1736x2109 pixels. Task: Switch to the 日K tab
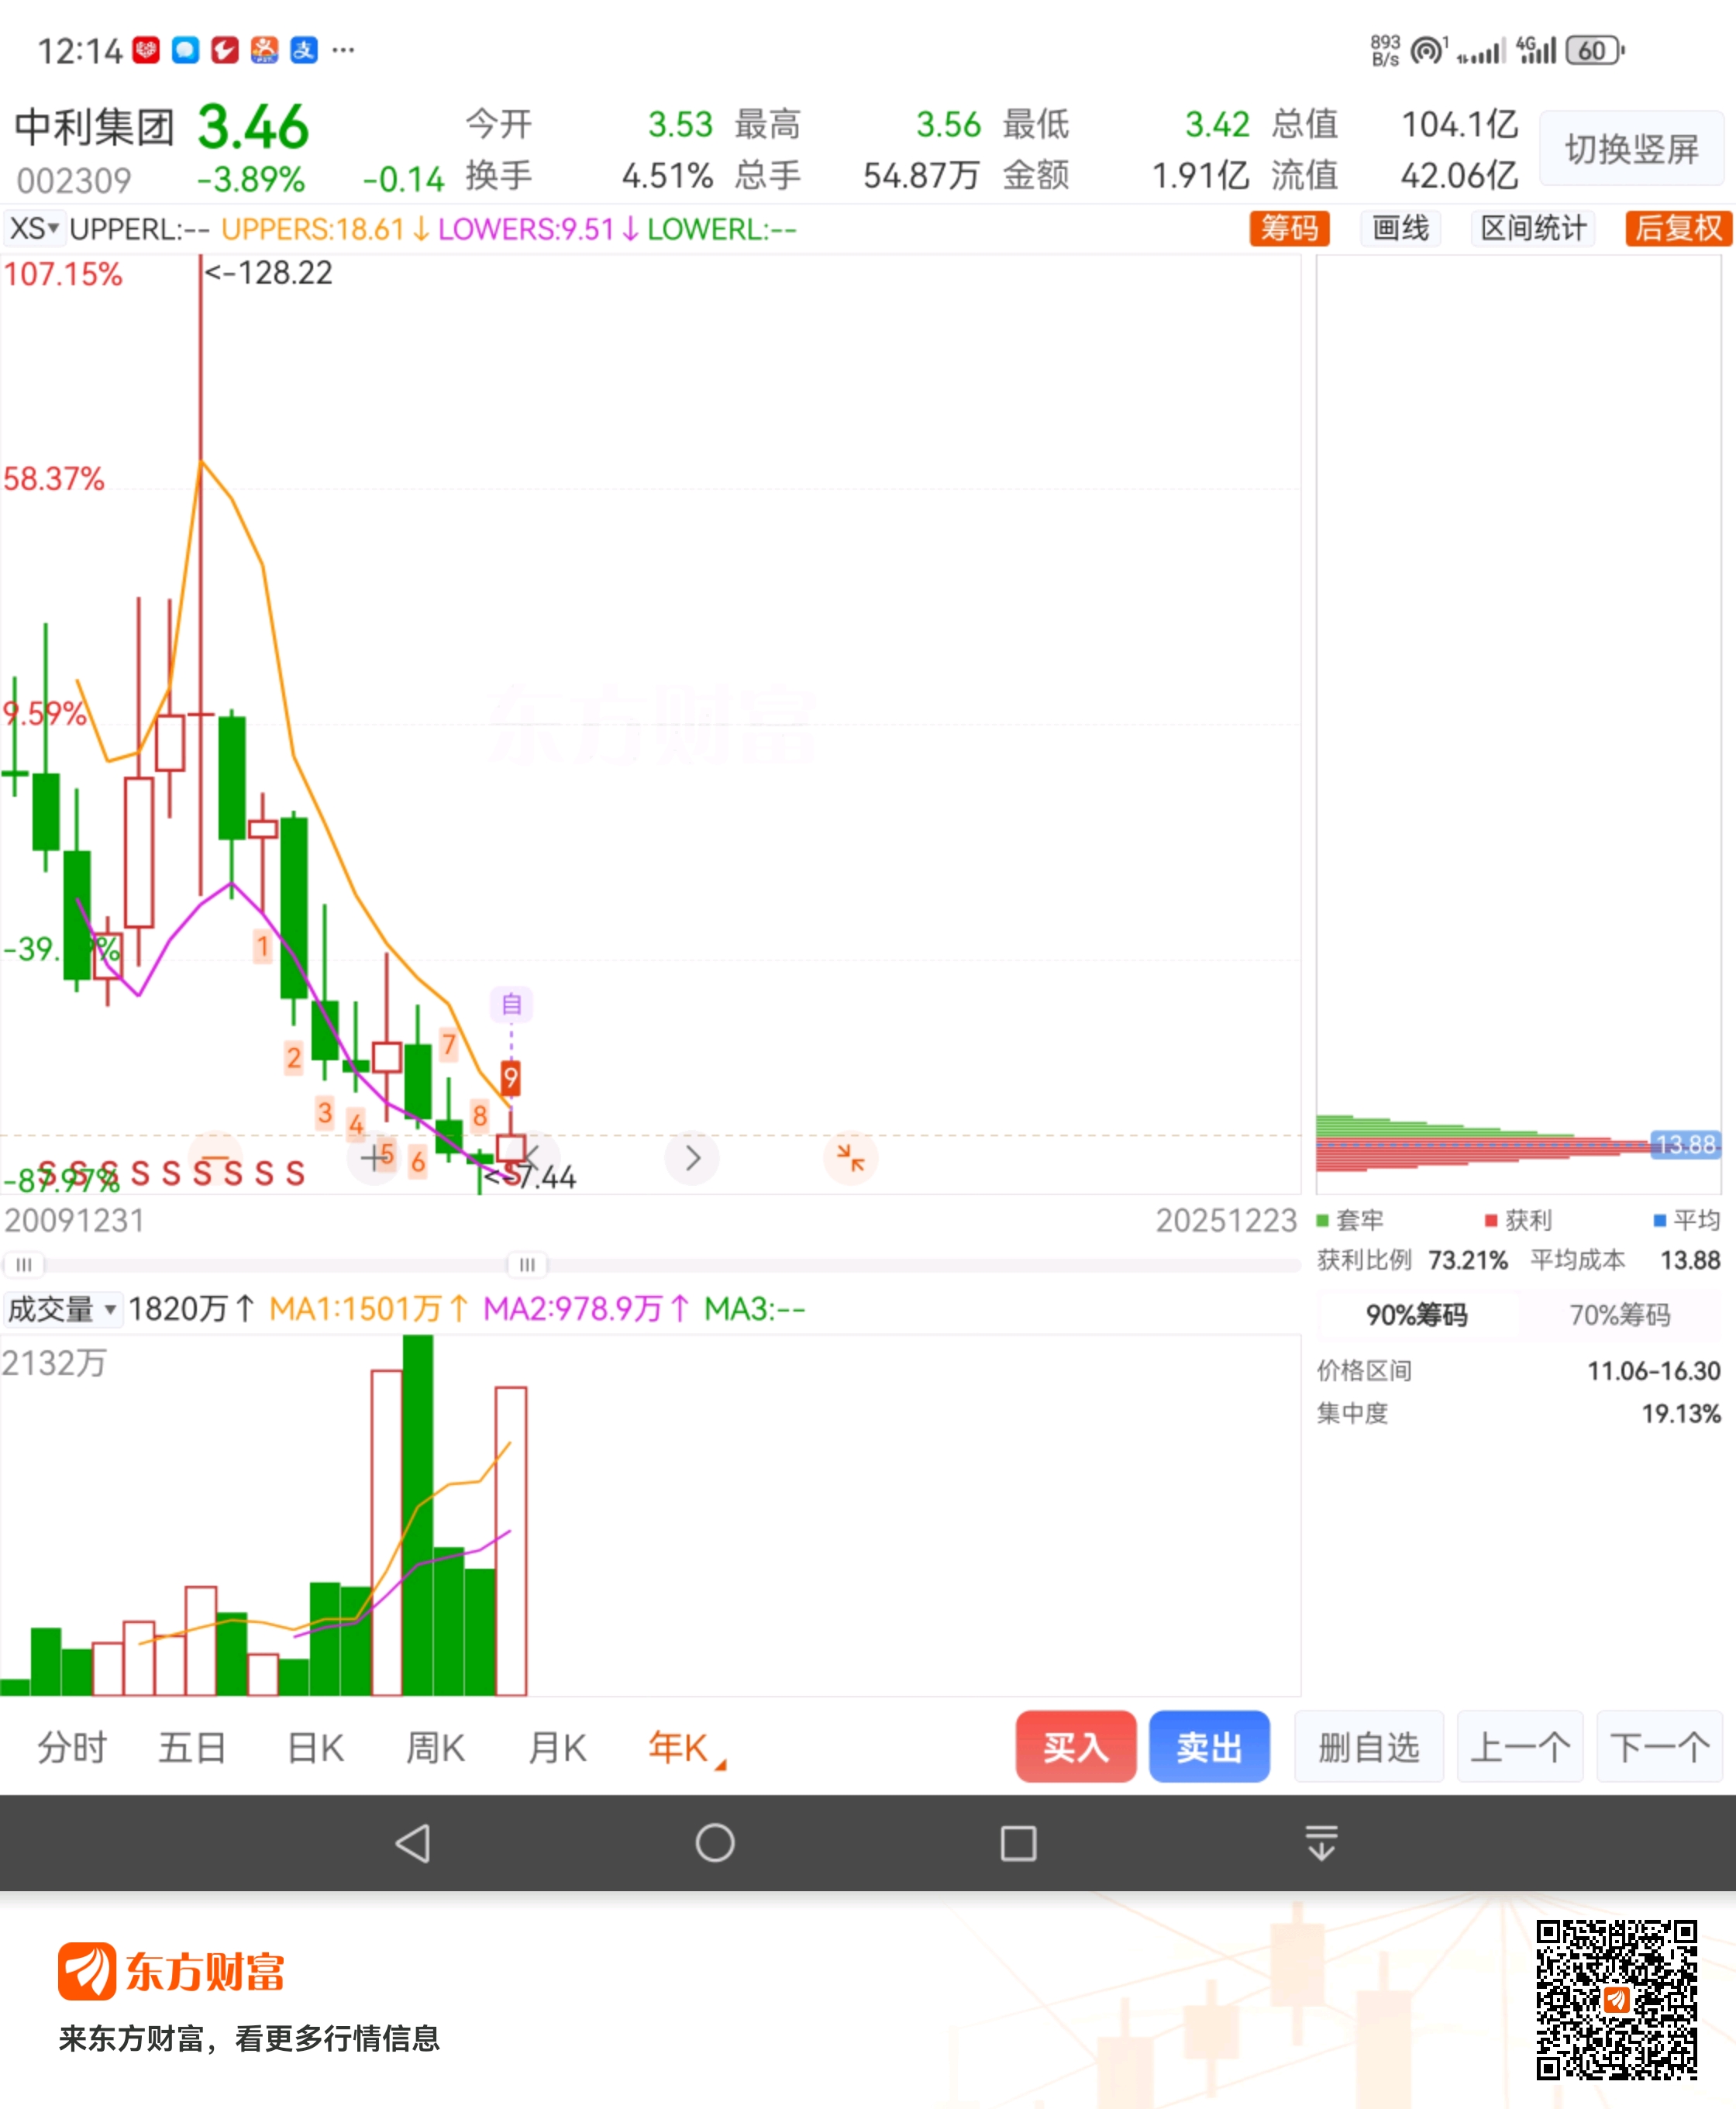tap(315, 1747)
